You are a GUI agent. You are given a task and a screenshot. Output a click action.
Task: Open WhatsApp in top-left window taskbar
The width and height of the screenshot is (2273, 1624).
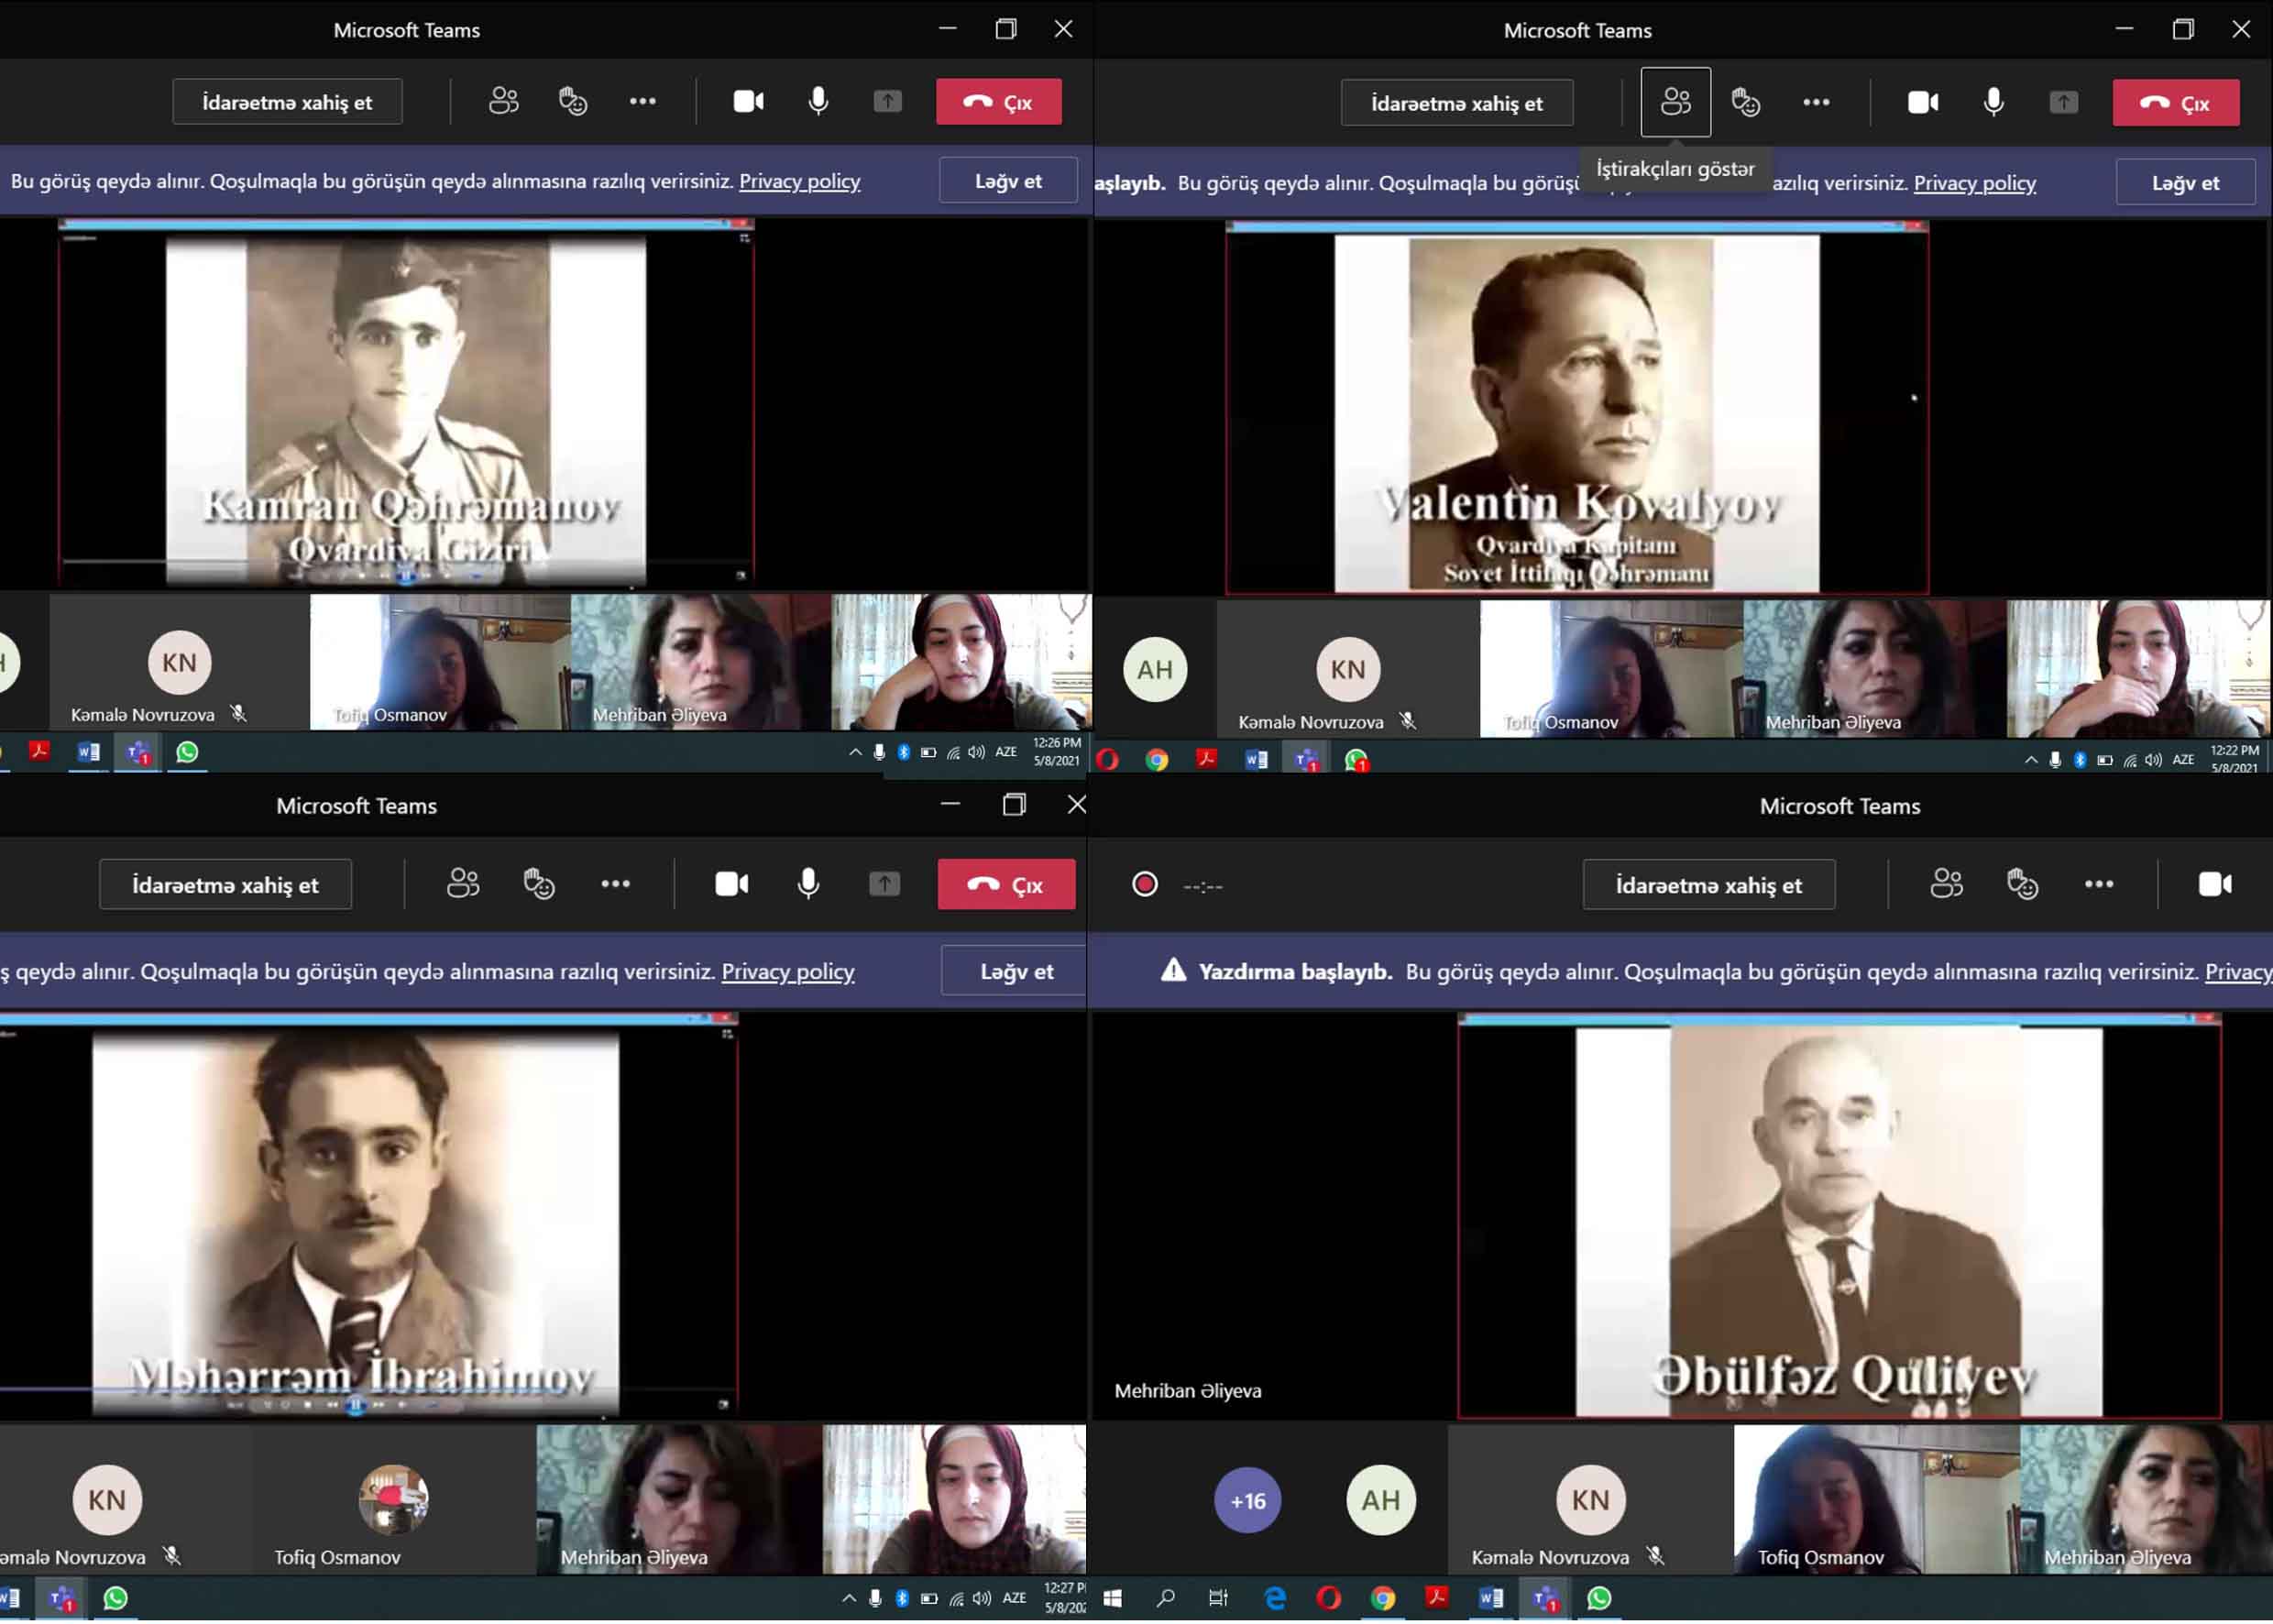[x=187, y=751]
